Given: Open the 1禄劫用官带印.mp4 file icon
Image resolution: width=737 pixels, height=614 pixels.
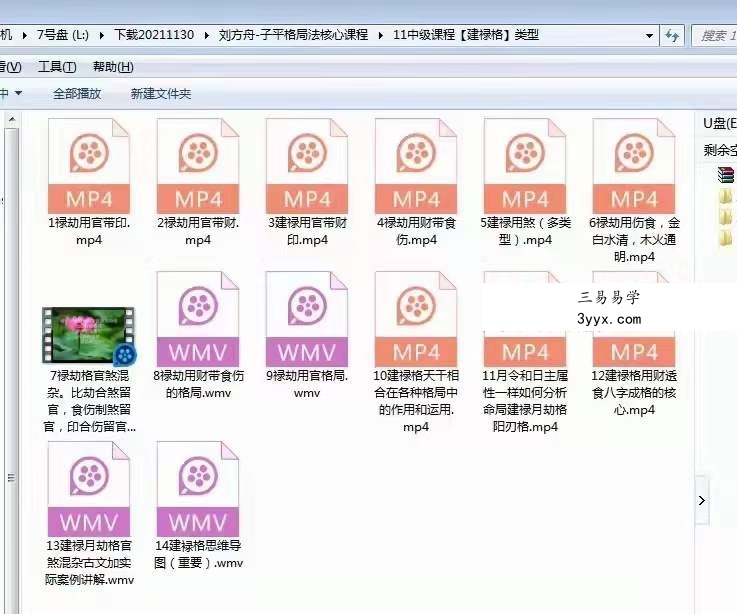Looking at the screenshot, I should pos(89,166).
